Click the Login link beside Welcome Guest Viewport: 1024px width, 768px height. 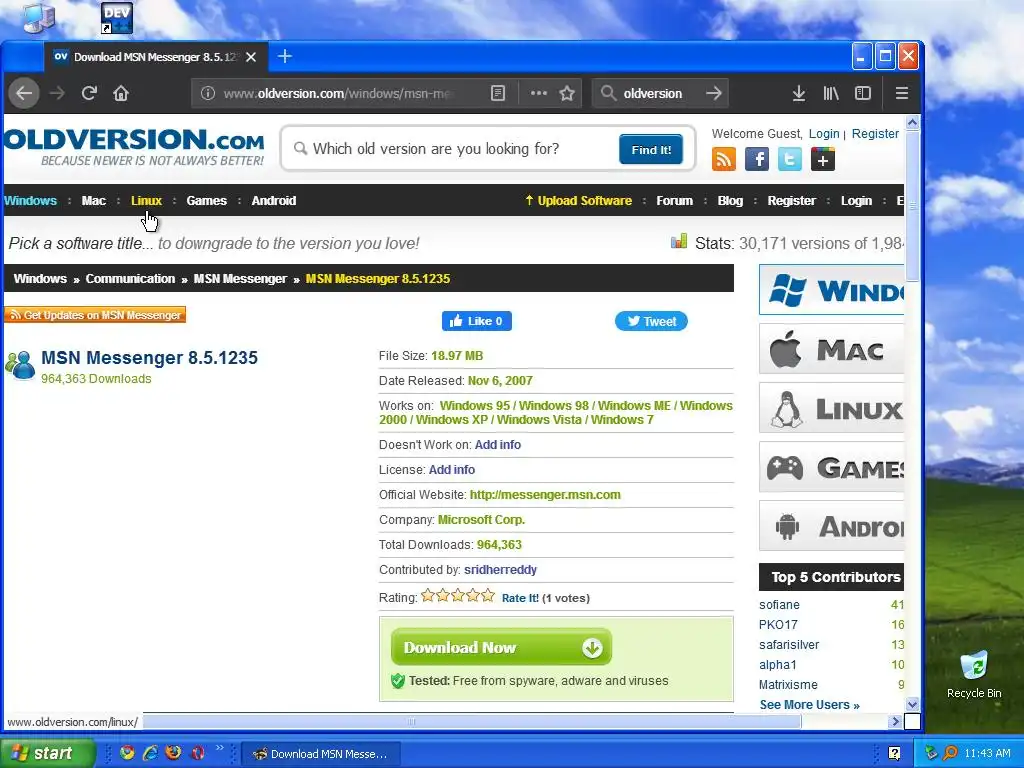(x=824, y=134)
